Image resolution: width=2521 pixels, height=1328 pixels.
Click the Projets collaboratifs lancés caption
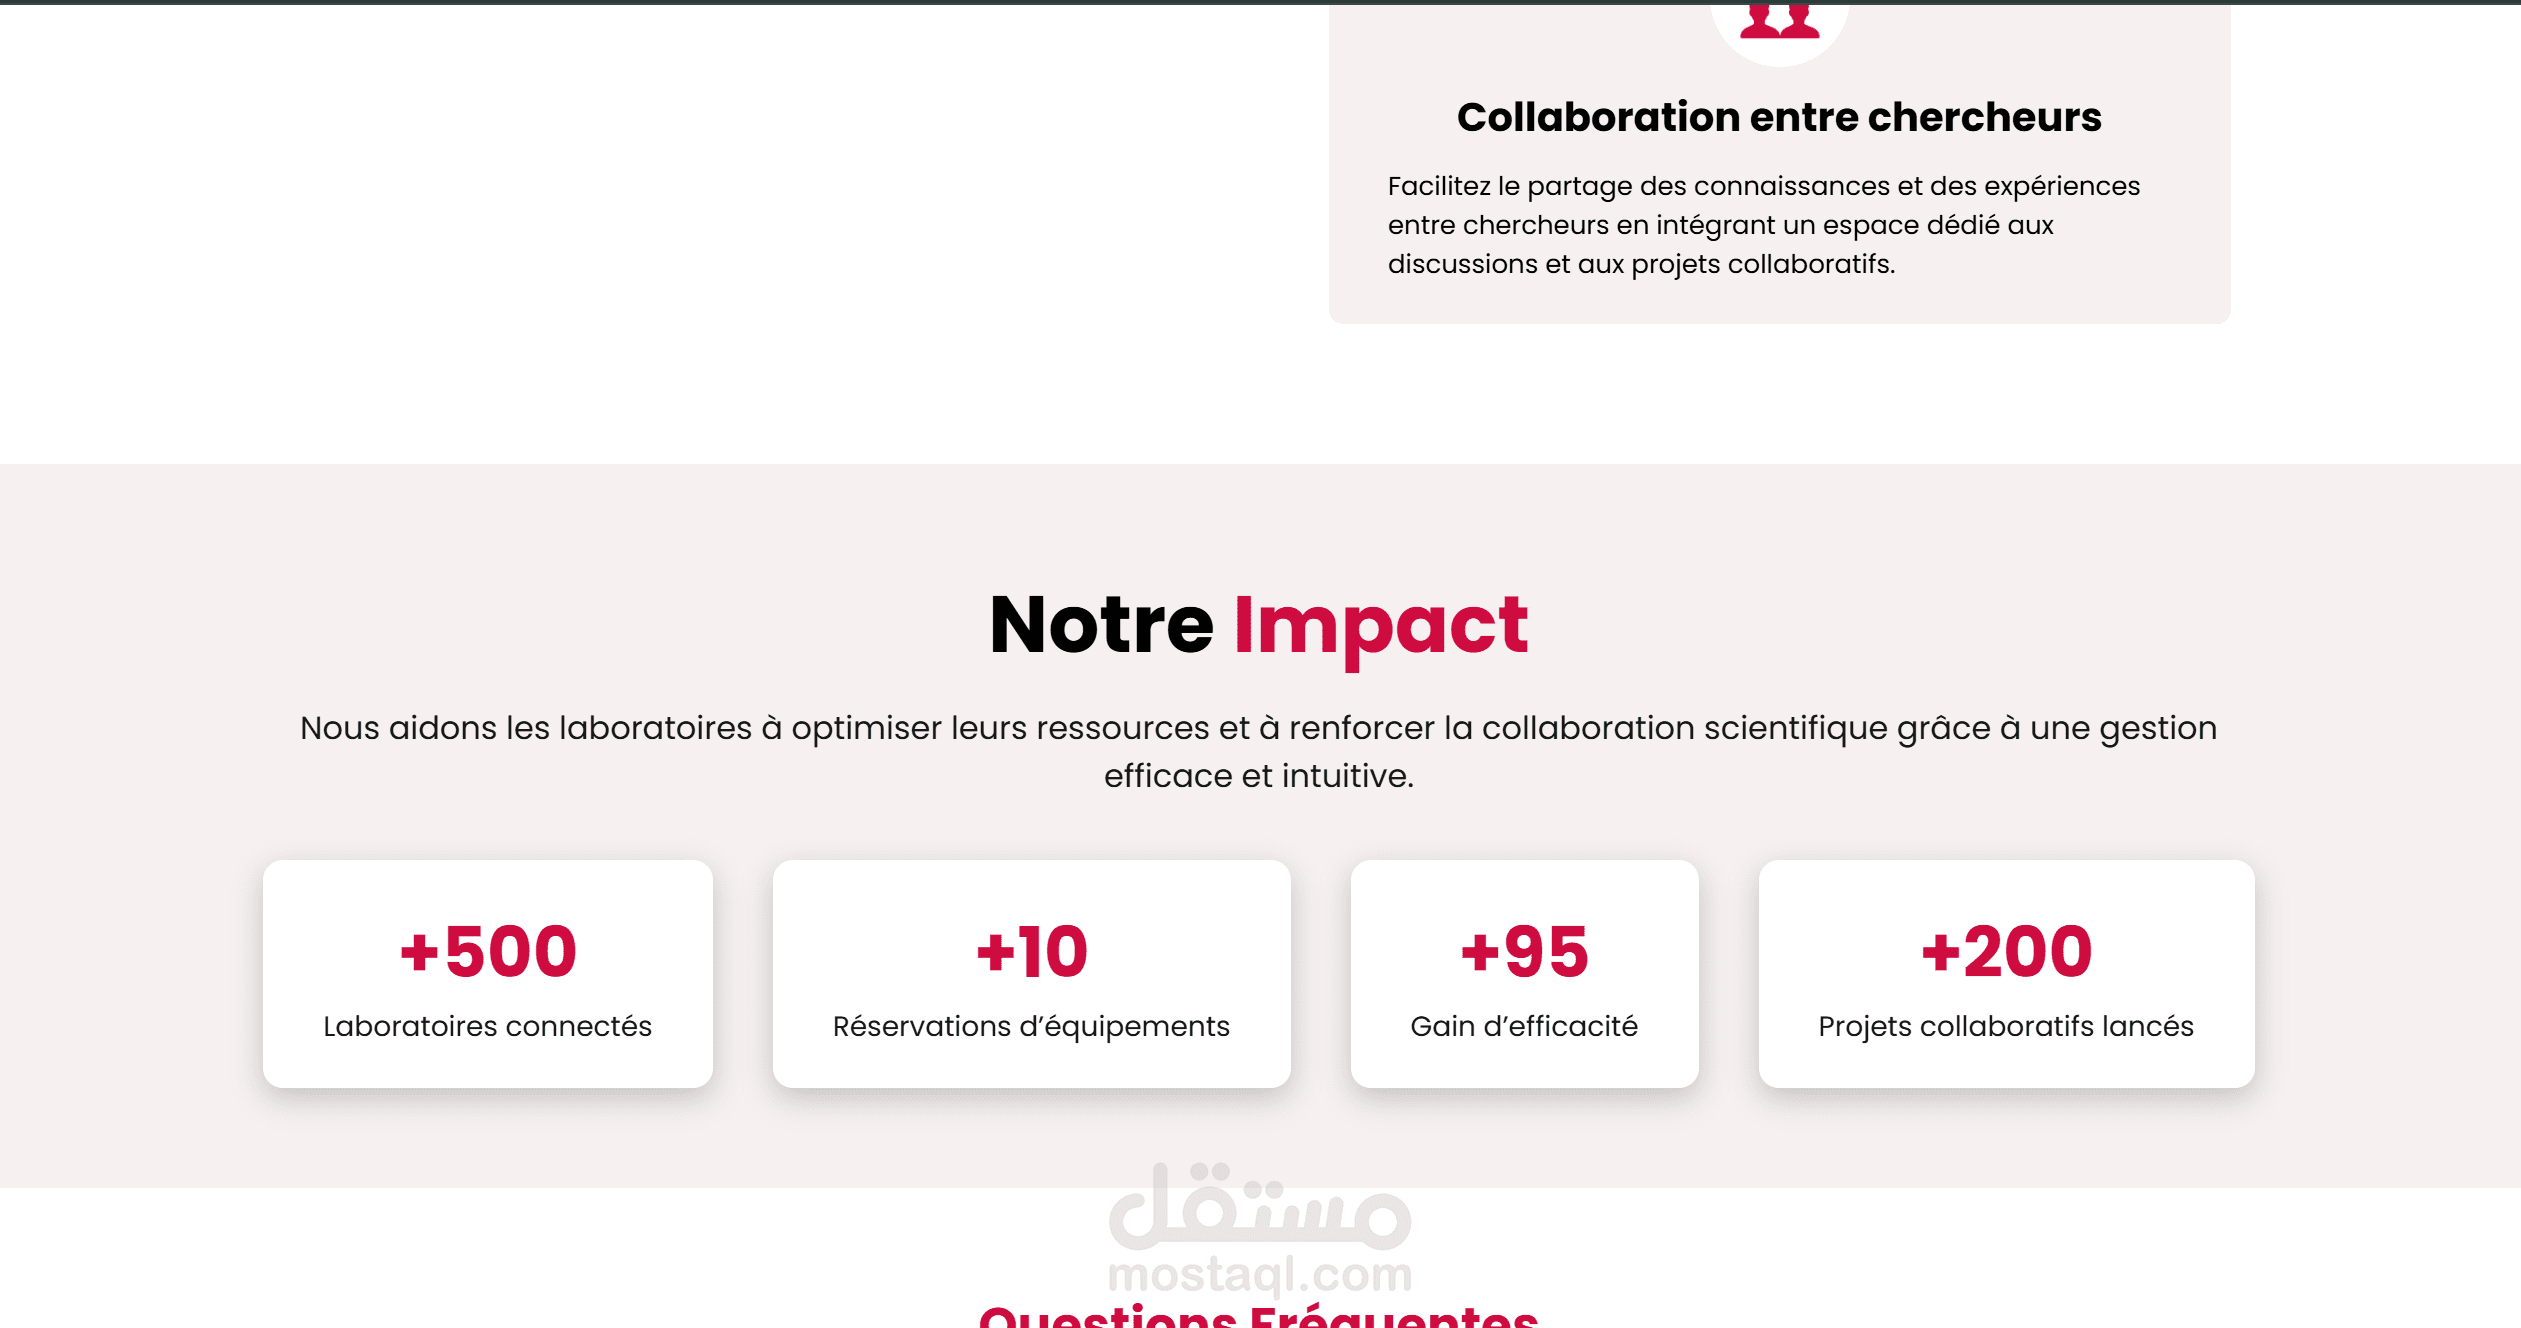tap(2006, 1026)
